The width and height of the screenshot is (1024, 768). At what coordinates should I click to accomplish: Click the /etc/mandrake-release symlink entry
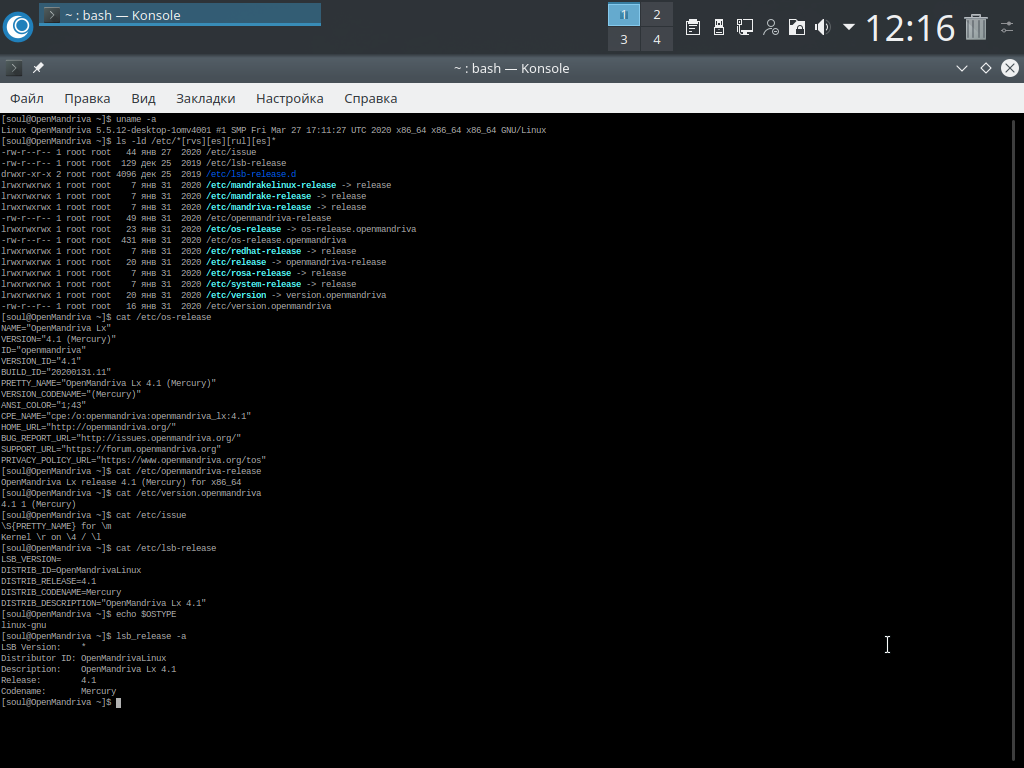click(x=259, y=197)
